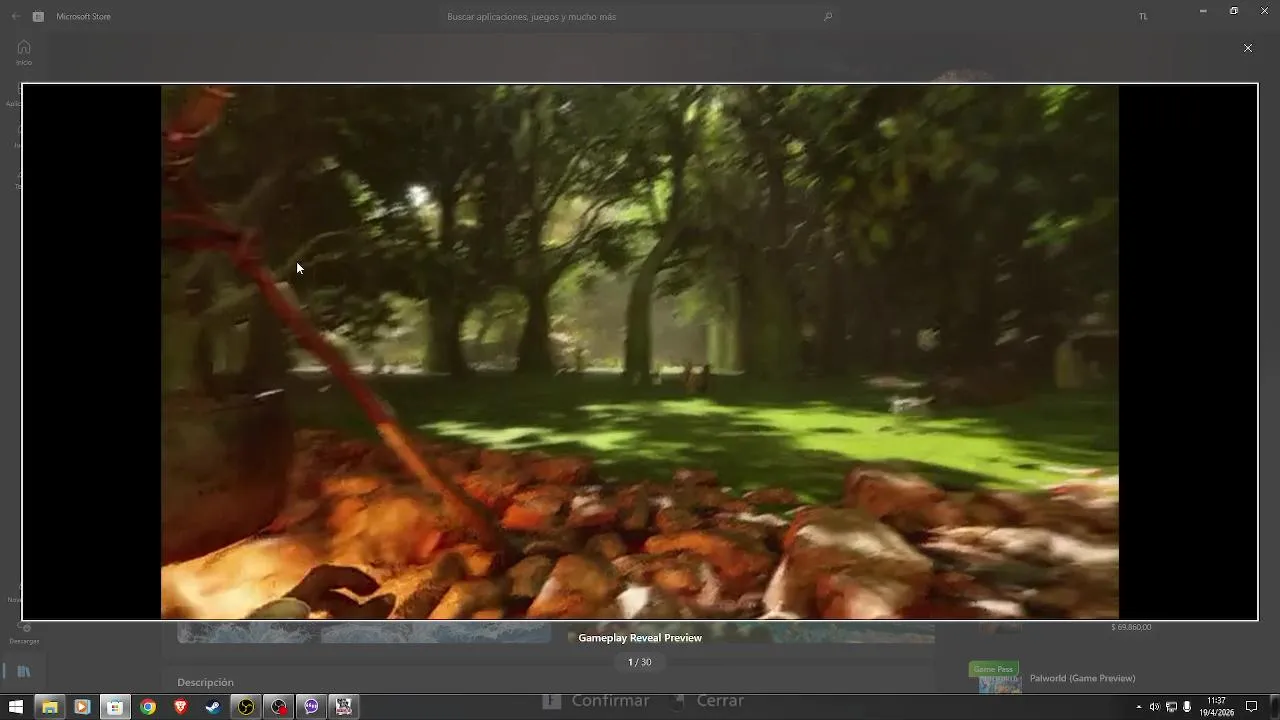Click the gameplay reveal video frame
The width and height of the screenshot is (1280, 720).
(x=640, y=352)
